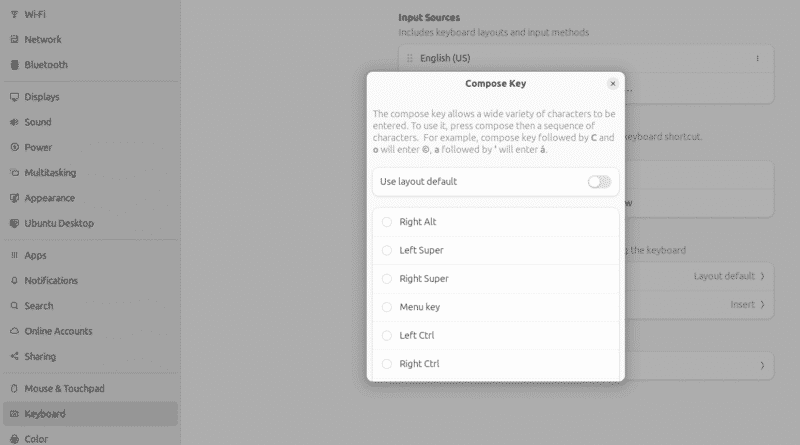Click the Ubuntu Desktop icon
This screenshot has height=445, width=800.
click(x=14, y=223)
